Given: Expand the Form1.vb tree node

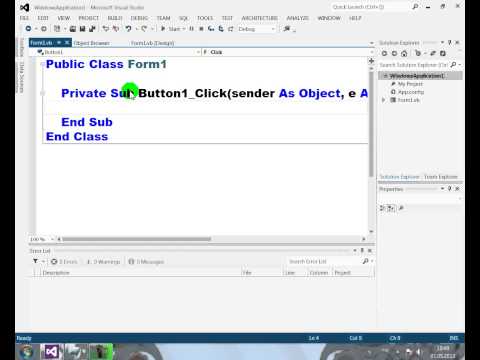Looking at the screenshot, I should [383, 100].
